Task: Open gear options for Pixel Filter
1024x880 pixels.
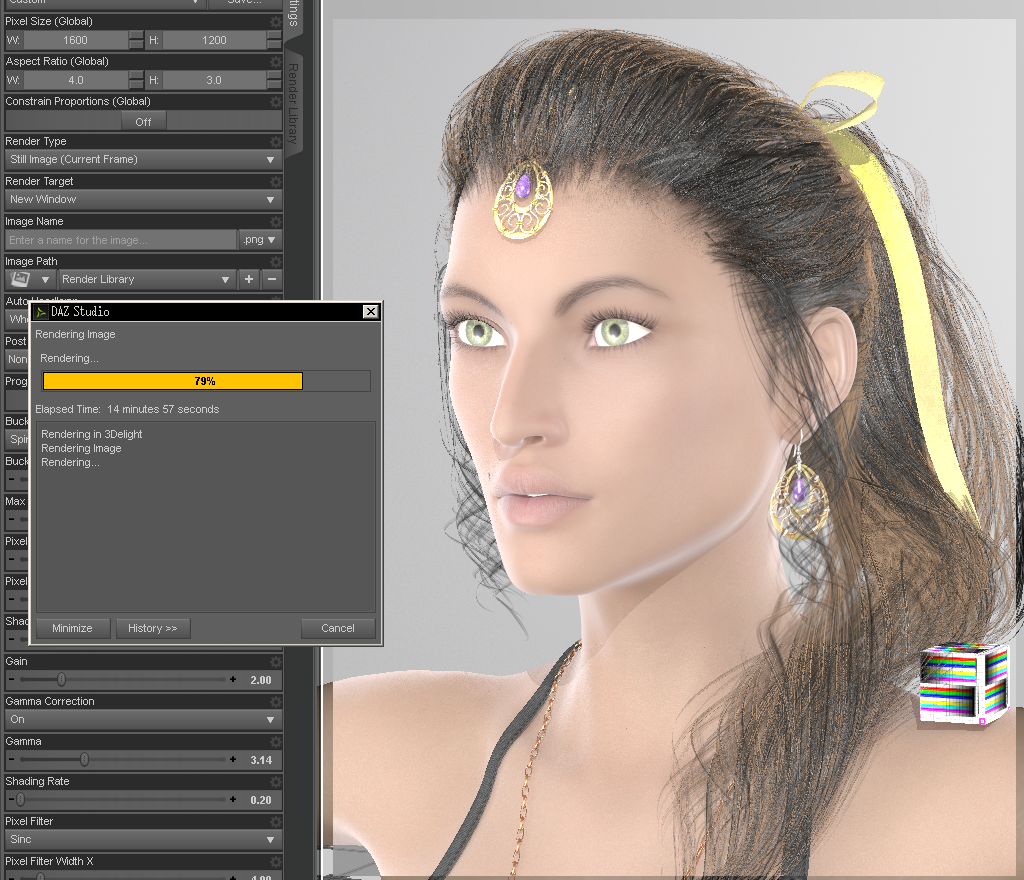Action: point(276,821)
